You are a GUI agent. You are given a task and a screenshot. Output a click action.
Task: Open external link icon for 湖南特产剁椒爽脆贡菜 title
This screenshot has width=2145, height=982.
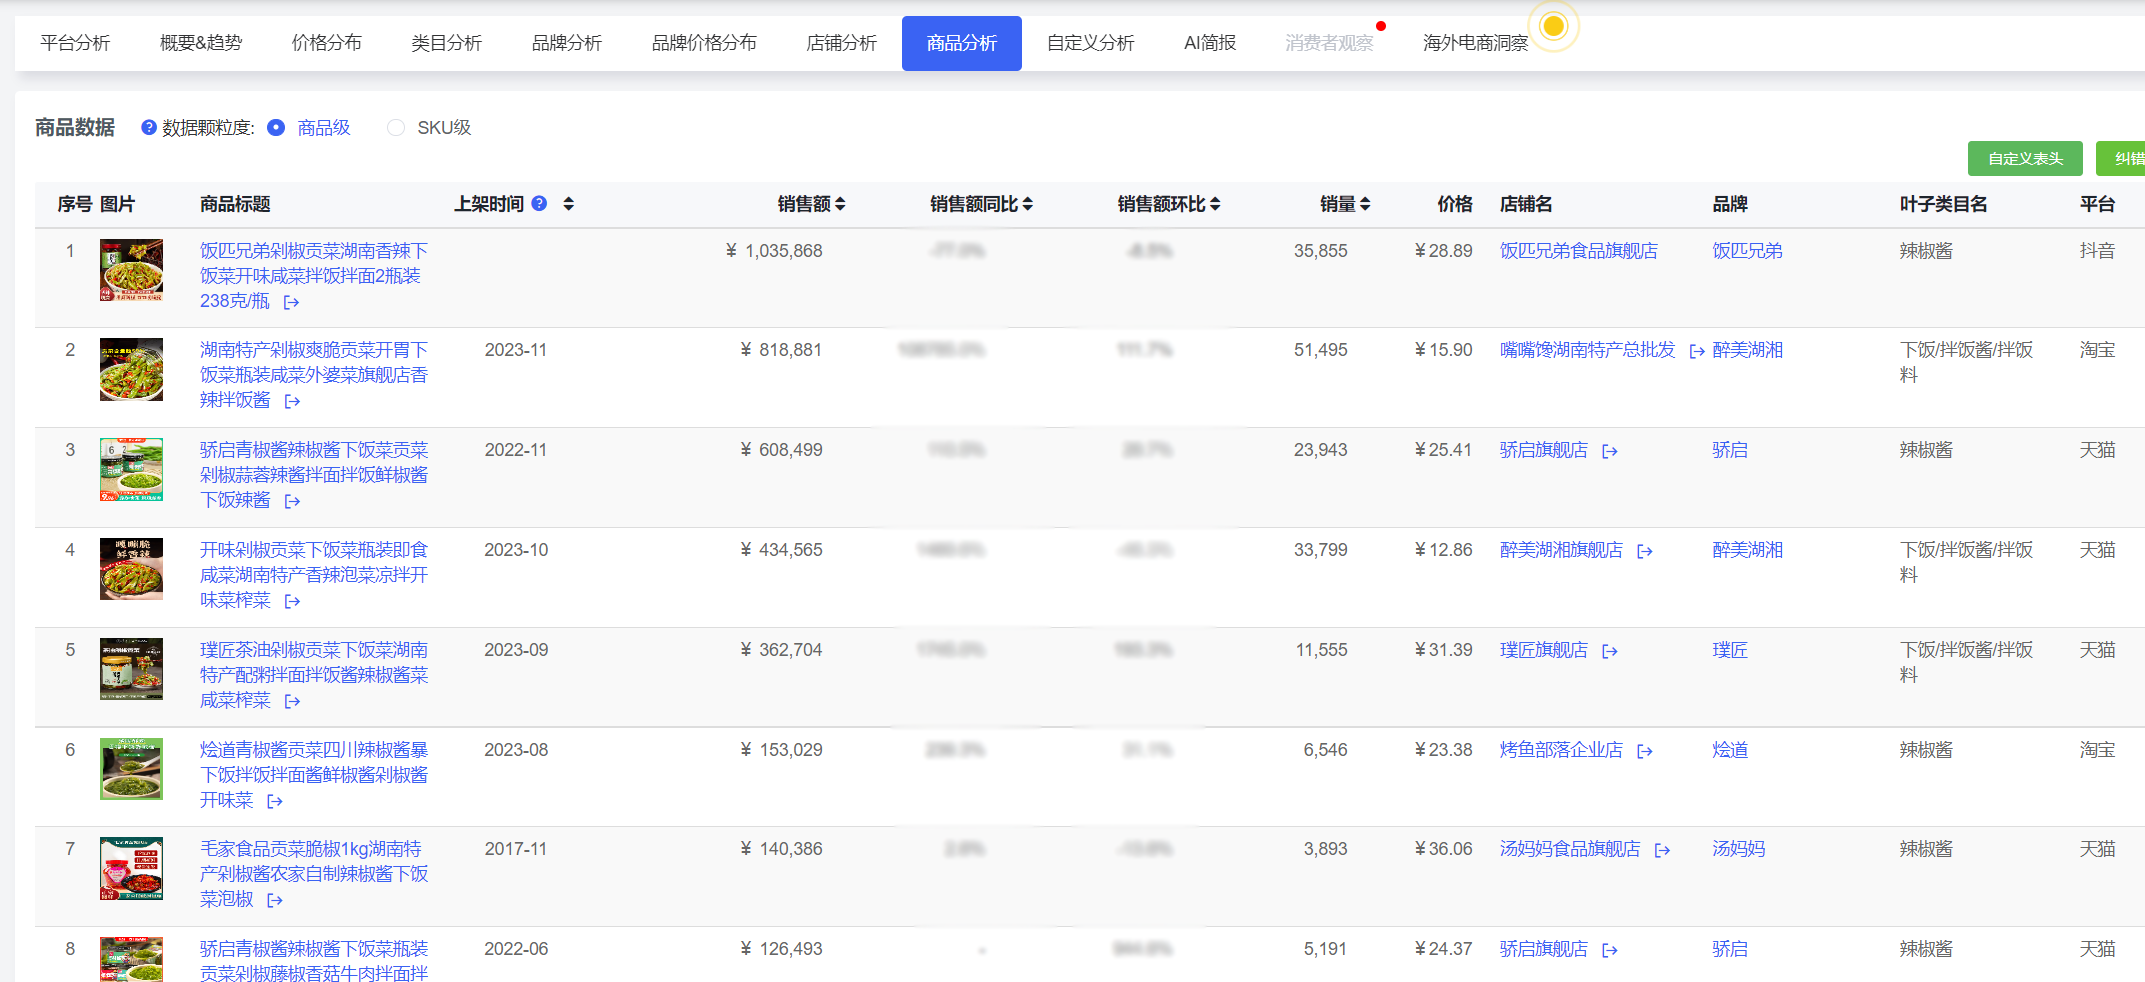pos(292,401)
